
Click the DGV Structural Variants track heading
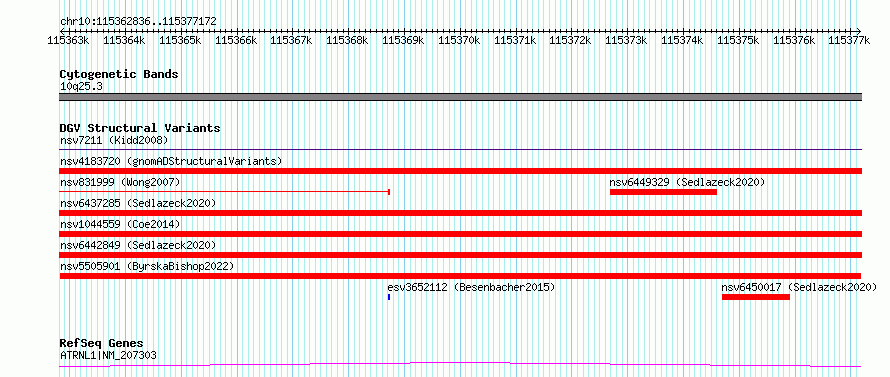[140, 128]
